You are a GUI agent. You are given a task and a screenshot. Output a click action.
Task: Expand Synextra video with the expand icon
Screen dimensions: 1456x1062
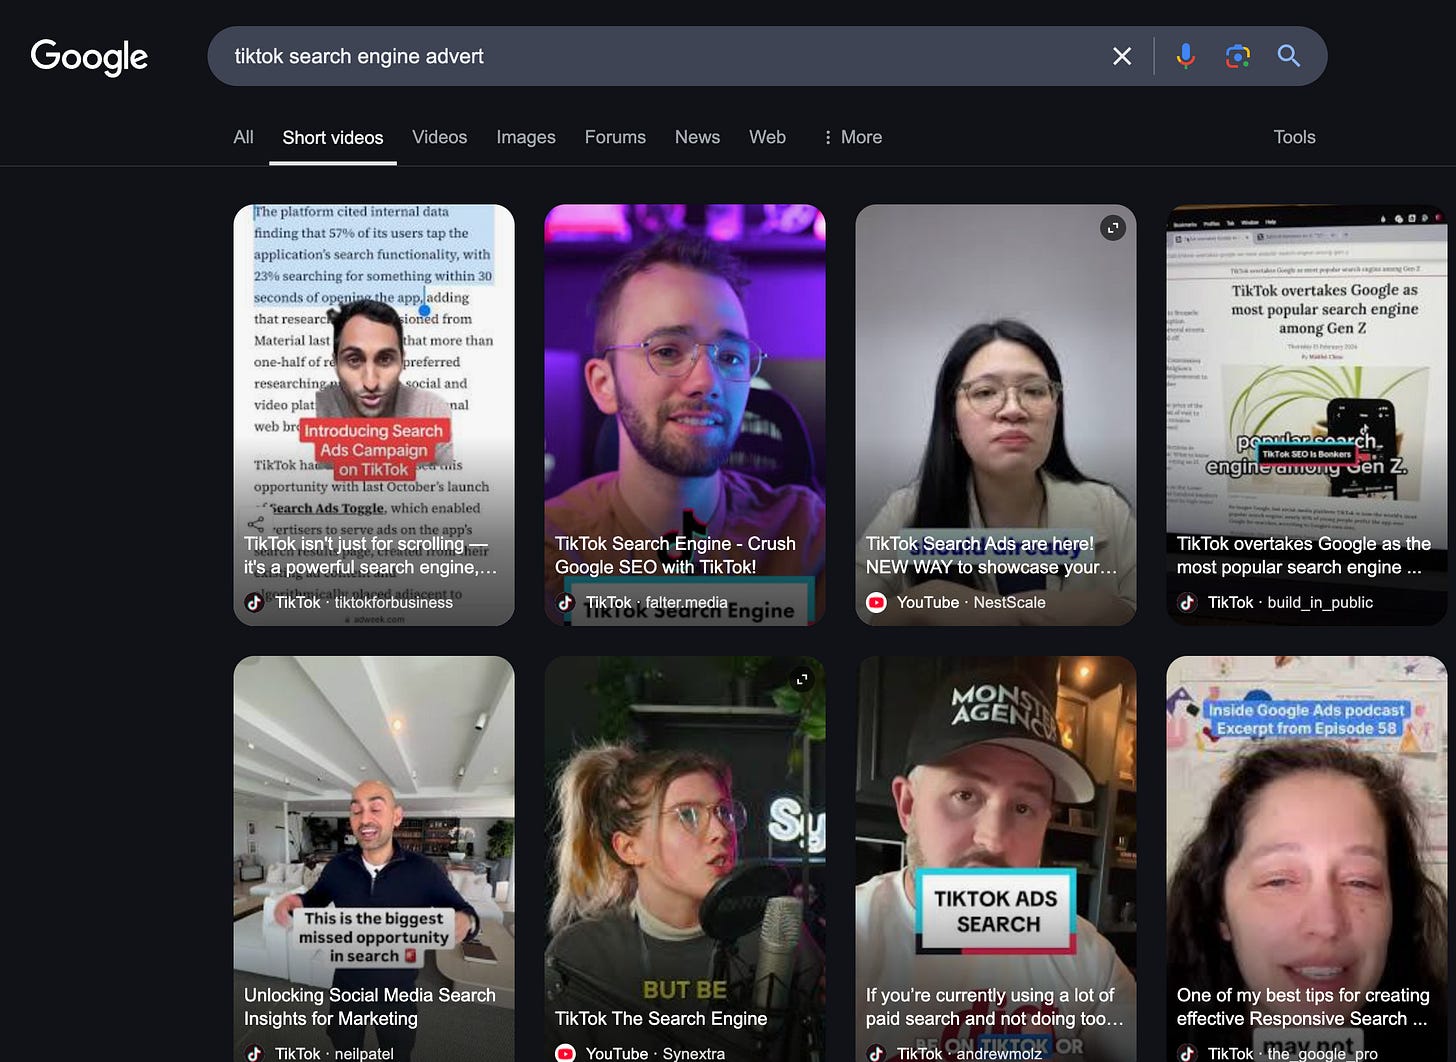tap(802, 679)
